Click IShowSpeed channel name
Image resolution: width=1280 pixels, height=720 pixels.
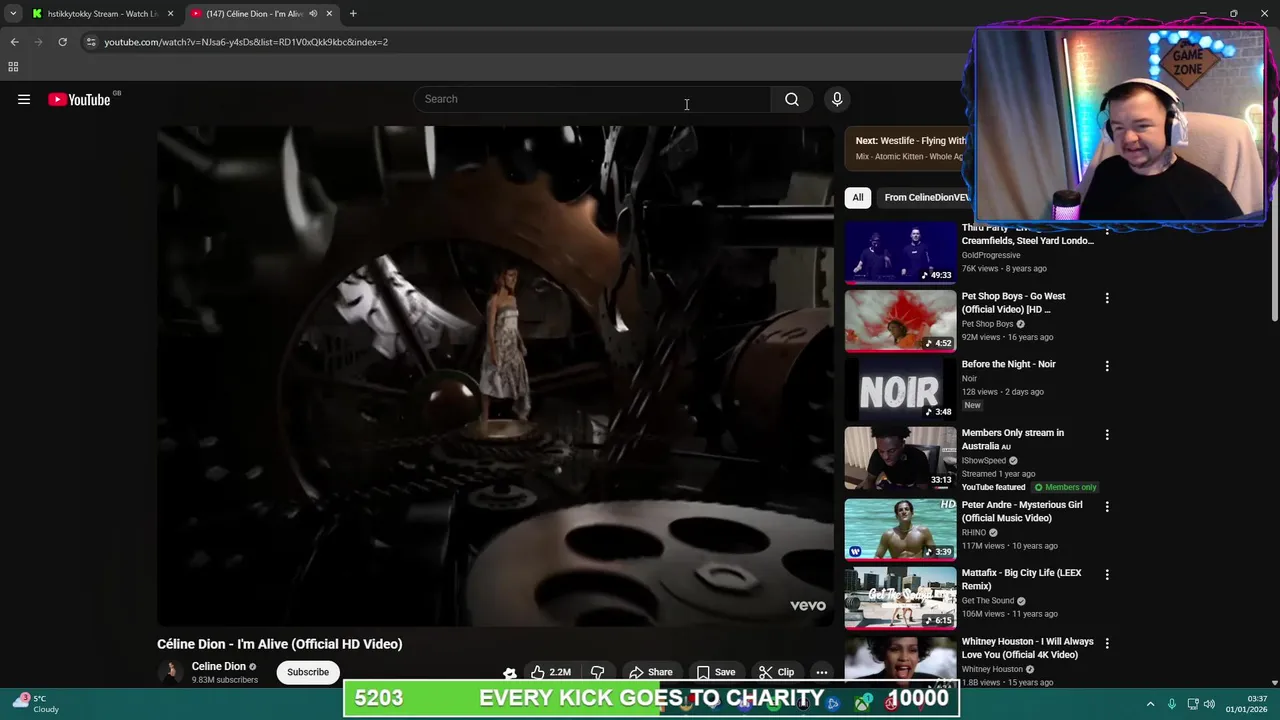coord(984,461)
